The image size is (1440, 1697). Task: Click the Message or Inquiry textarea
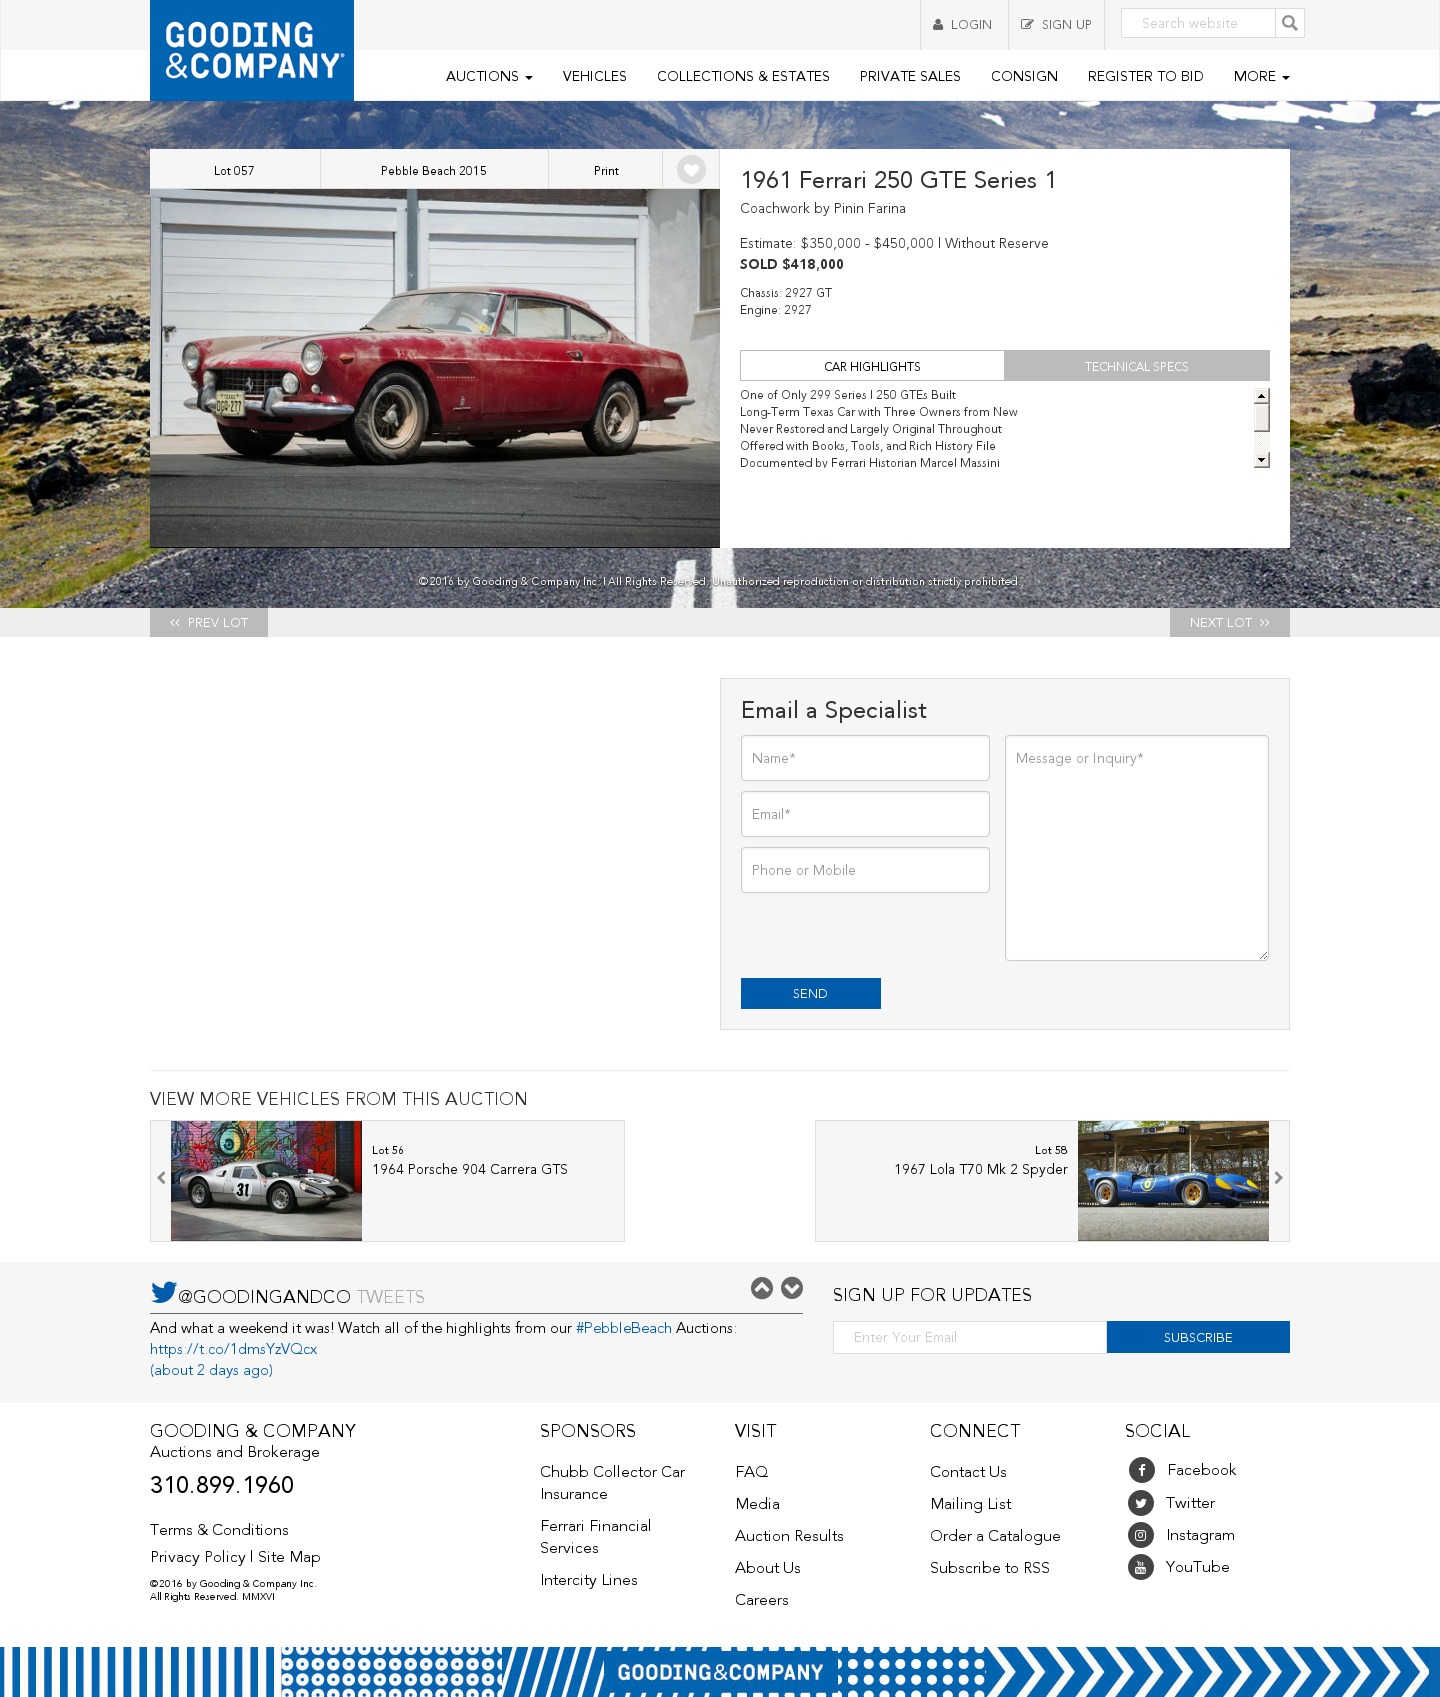(x=1137, y=848)
